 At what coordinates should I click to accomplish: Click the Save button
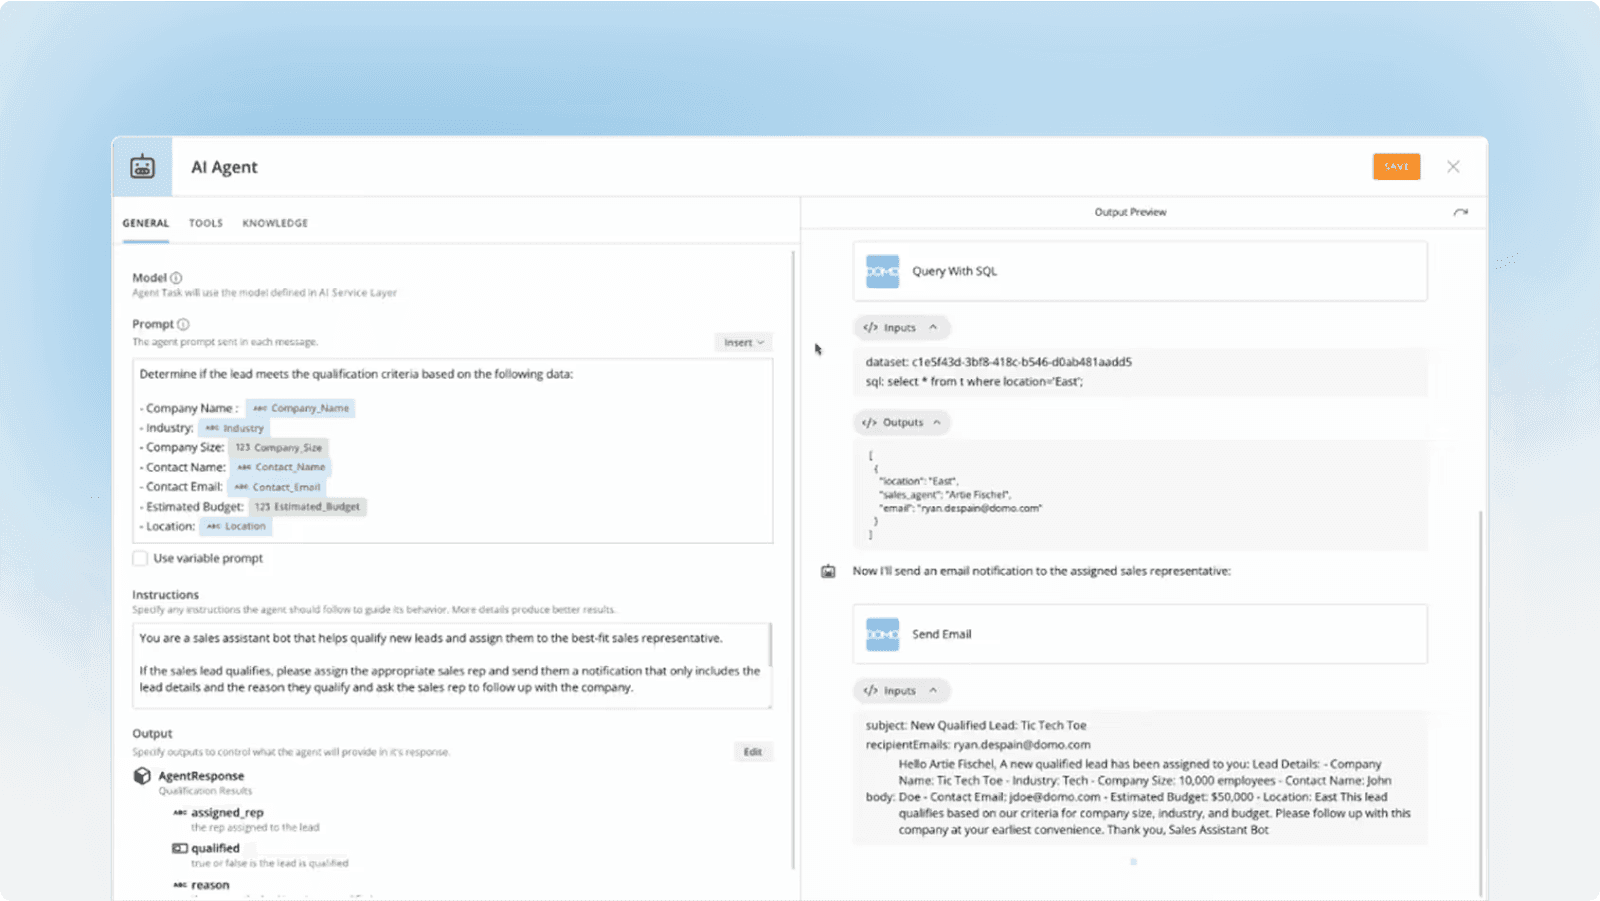coord(1396,167)
